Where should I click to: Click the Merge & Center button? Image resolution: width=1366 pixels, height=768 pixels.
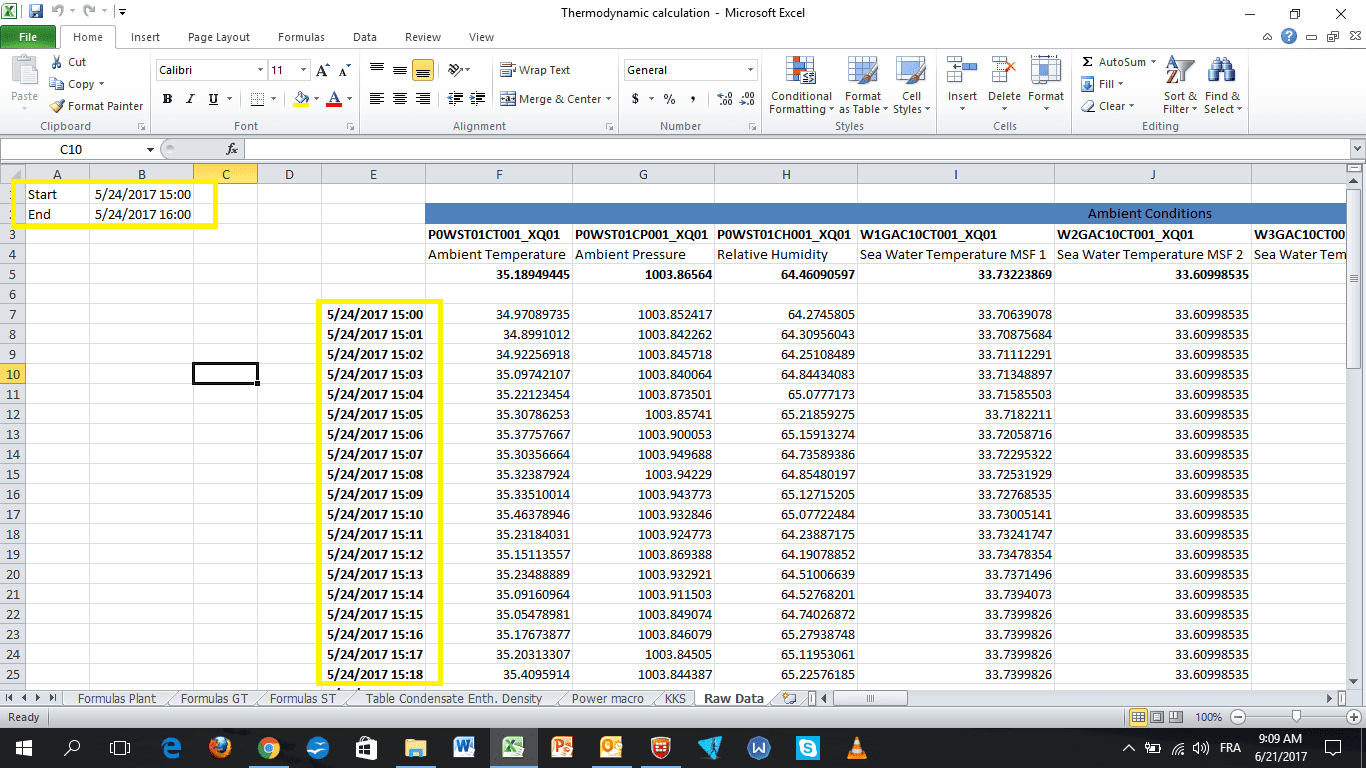551,99
